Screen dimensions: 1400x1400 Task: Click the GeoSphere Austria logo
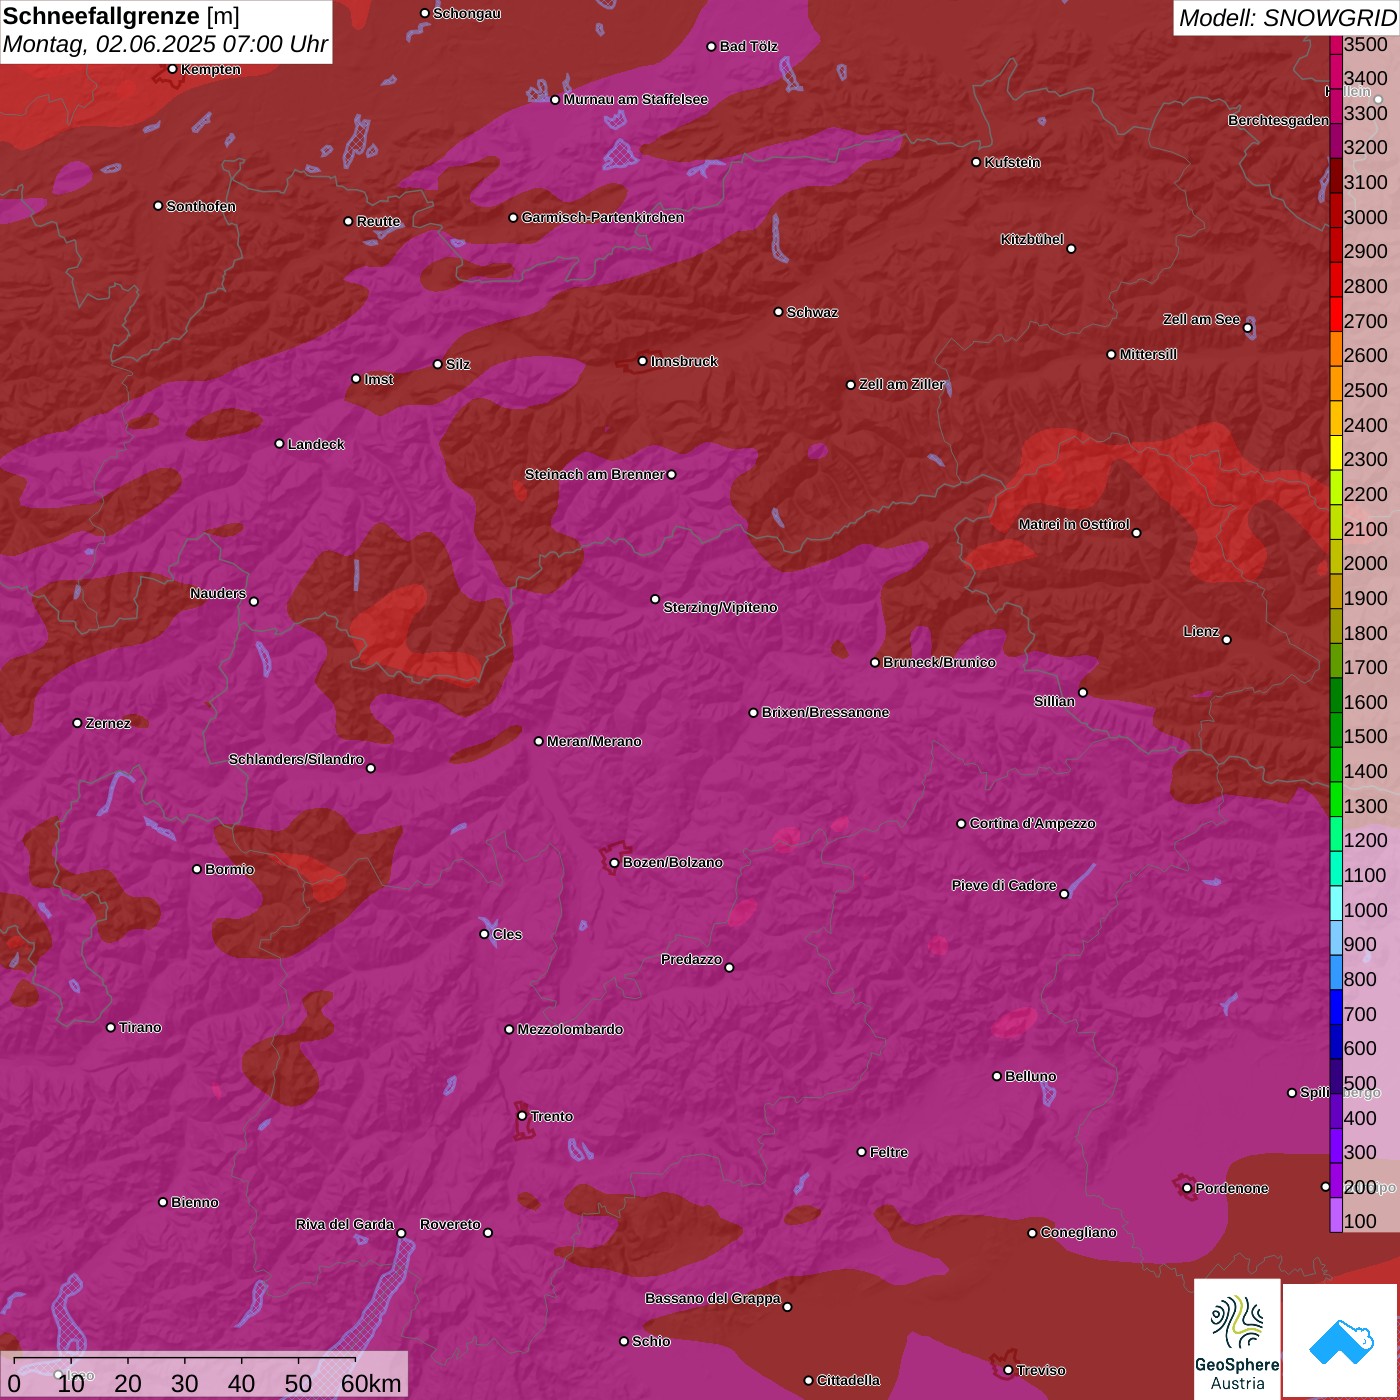pos(1237,1339)
